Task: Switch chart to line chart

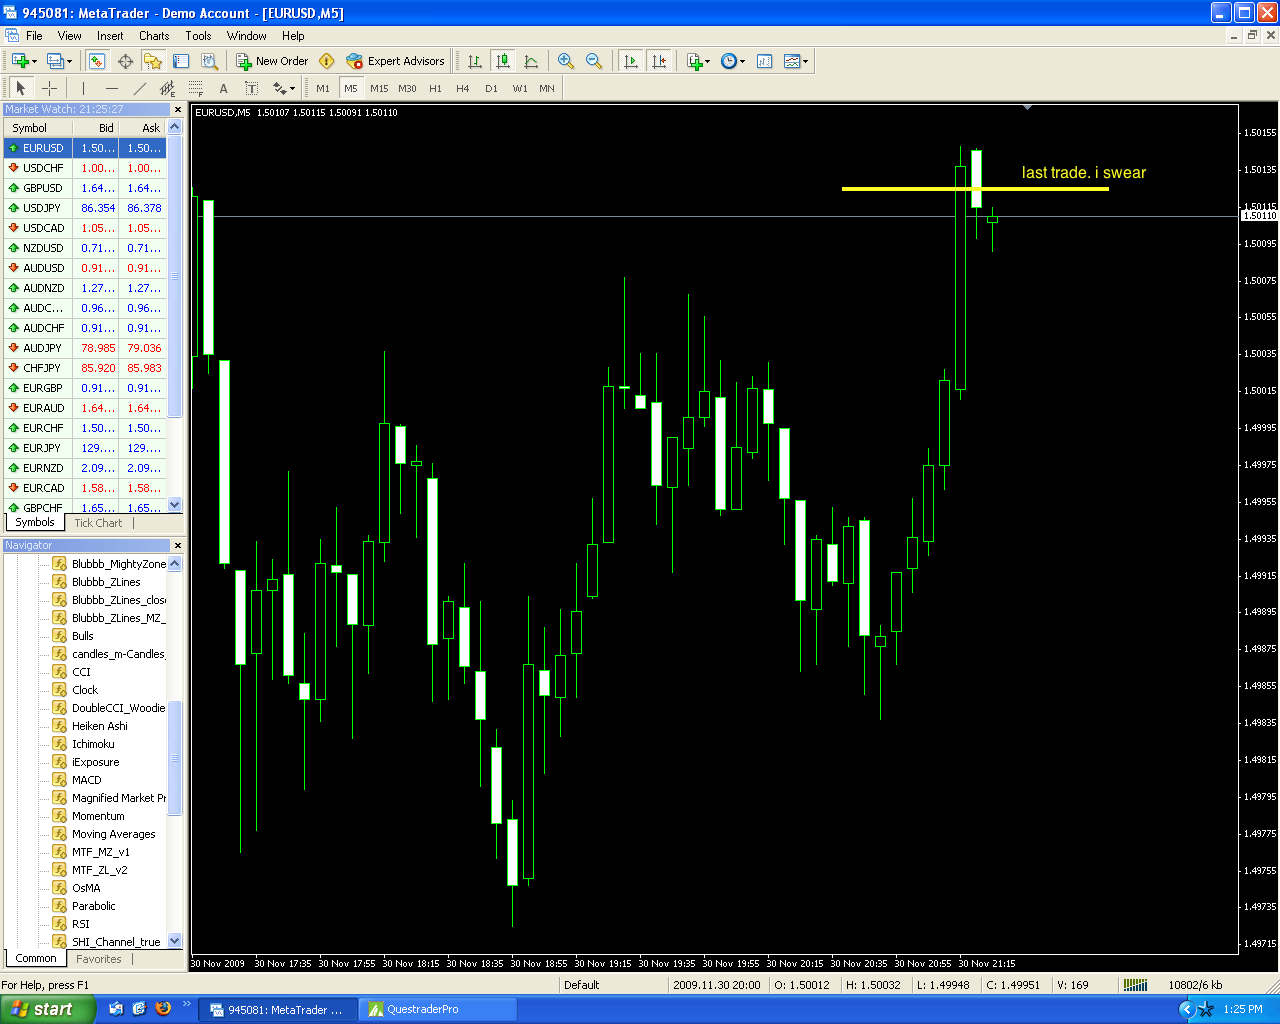Action: tap(531, 61)
